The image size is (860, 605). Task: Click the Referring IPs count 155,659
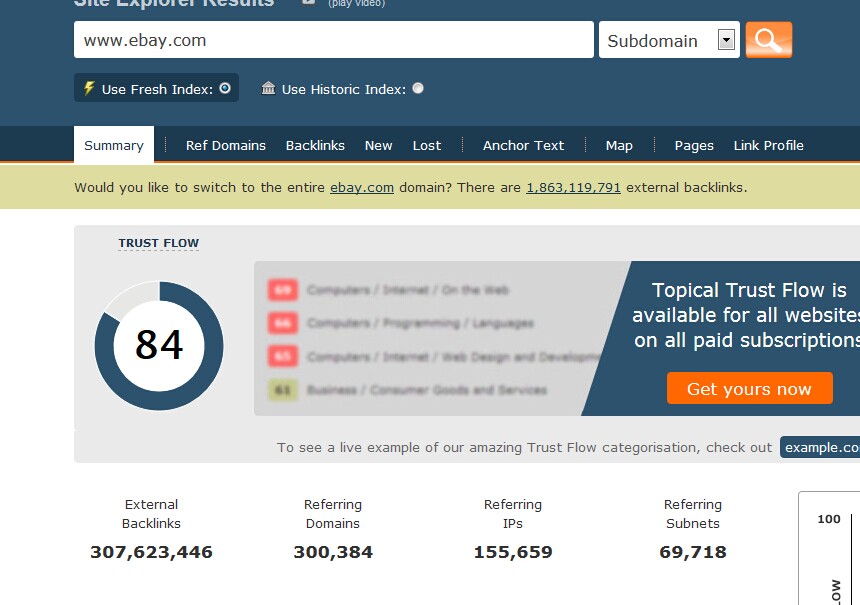click(513, 552)
